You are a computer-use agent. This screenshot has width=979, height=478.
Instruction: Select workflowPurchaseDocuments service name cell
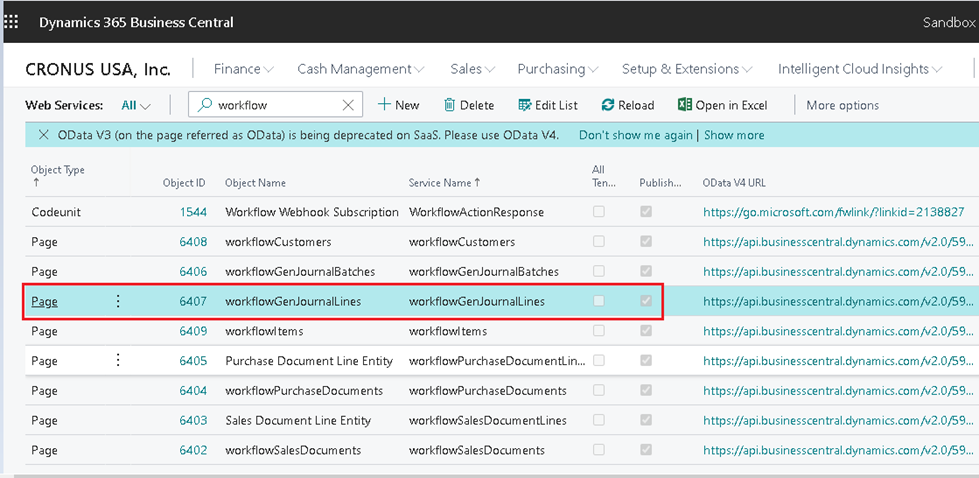488,391
